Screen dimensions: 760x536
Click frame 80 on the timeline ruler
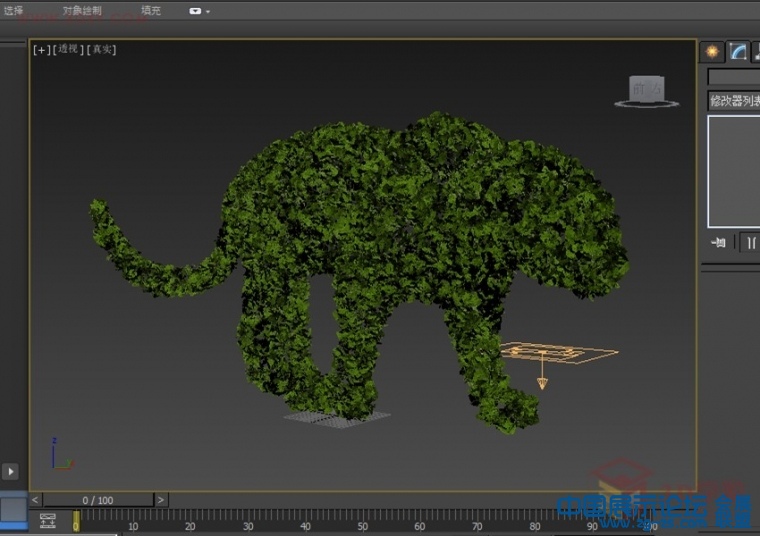point(535,525)
